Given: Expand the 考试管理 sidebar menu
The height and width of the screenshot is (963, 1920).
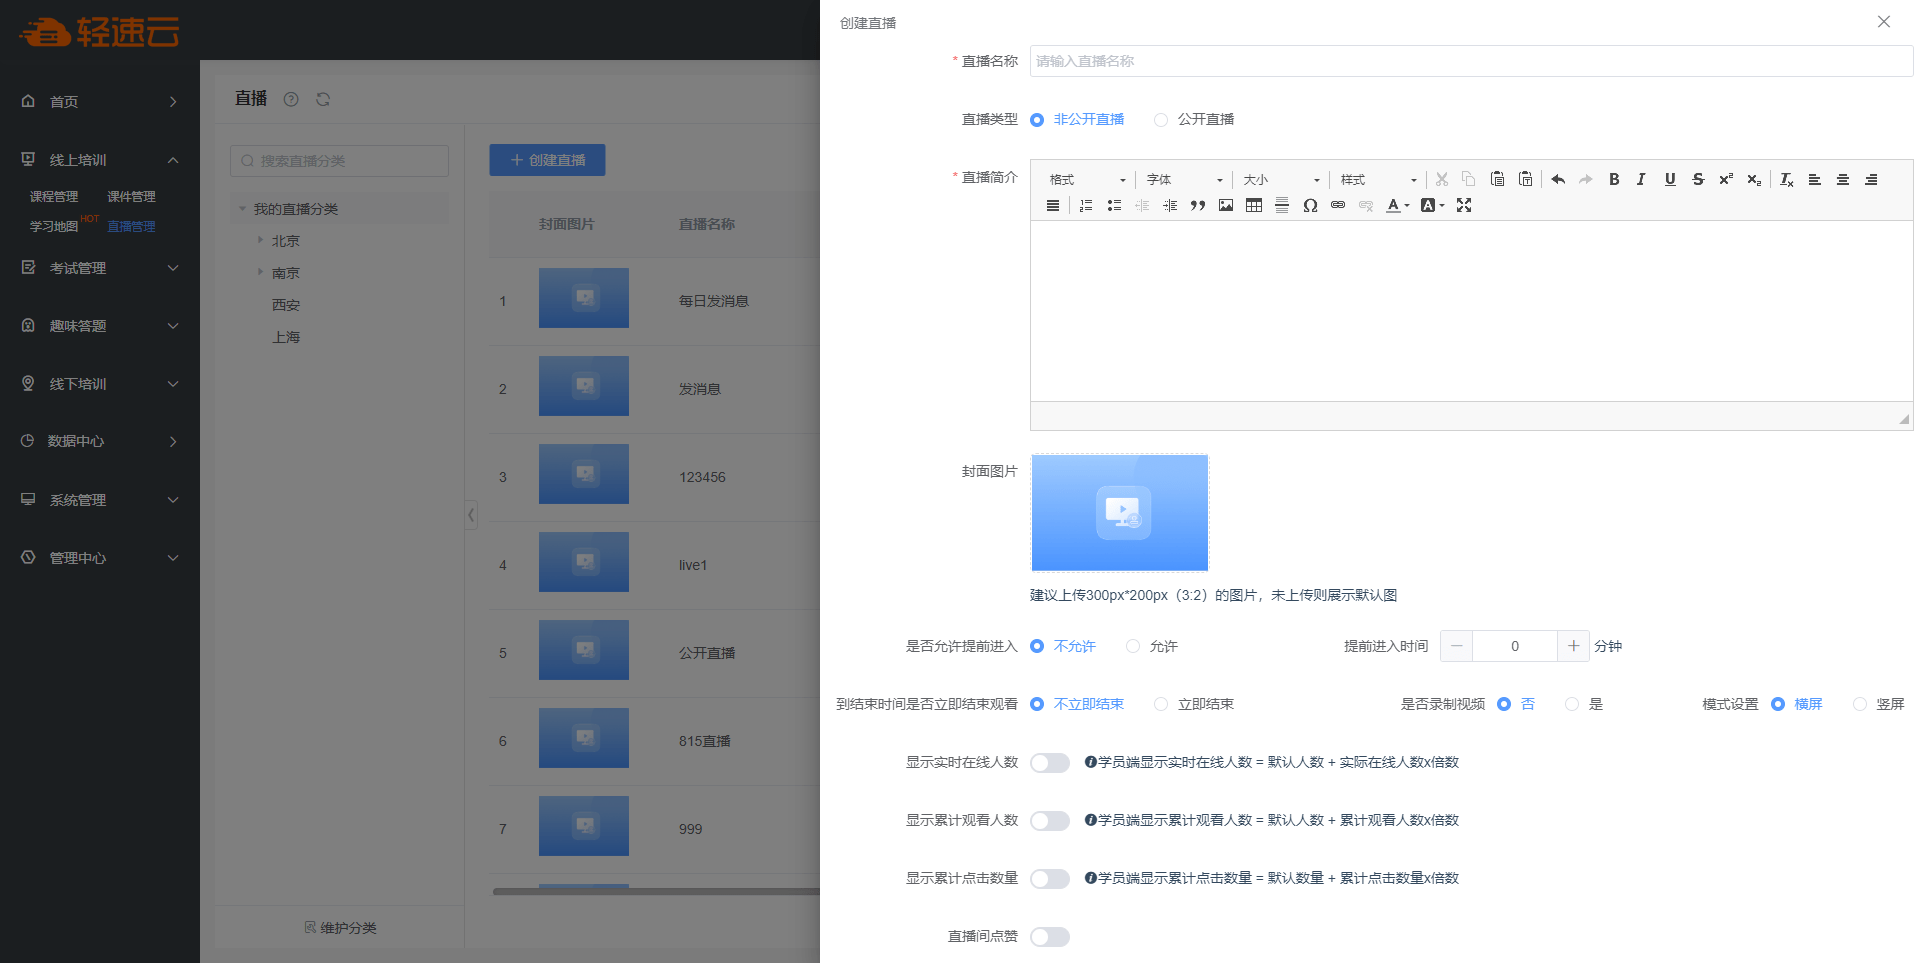Looking at the screenshot, I should [x=100, y=268].
